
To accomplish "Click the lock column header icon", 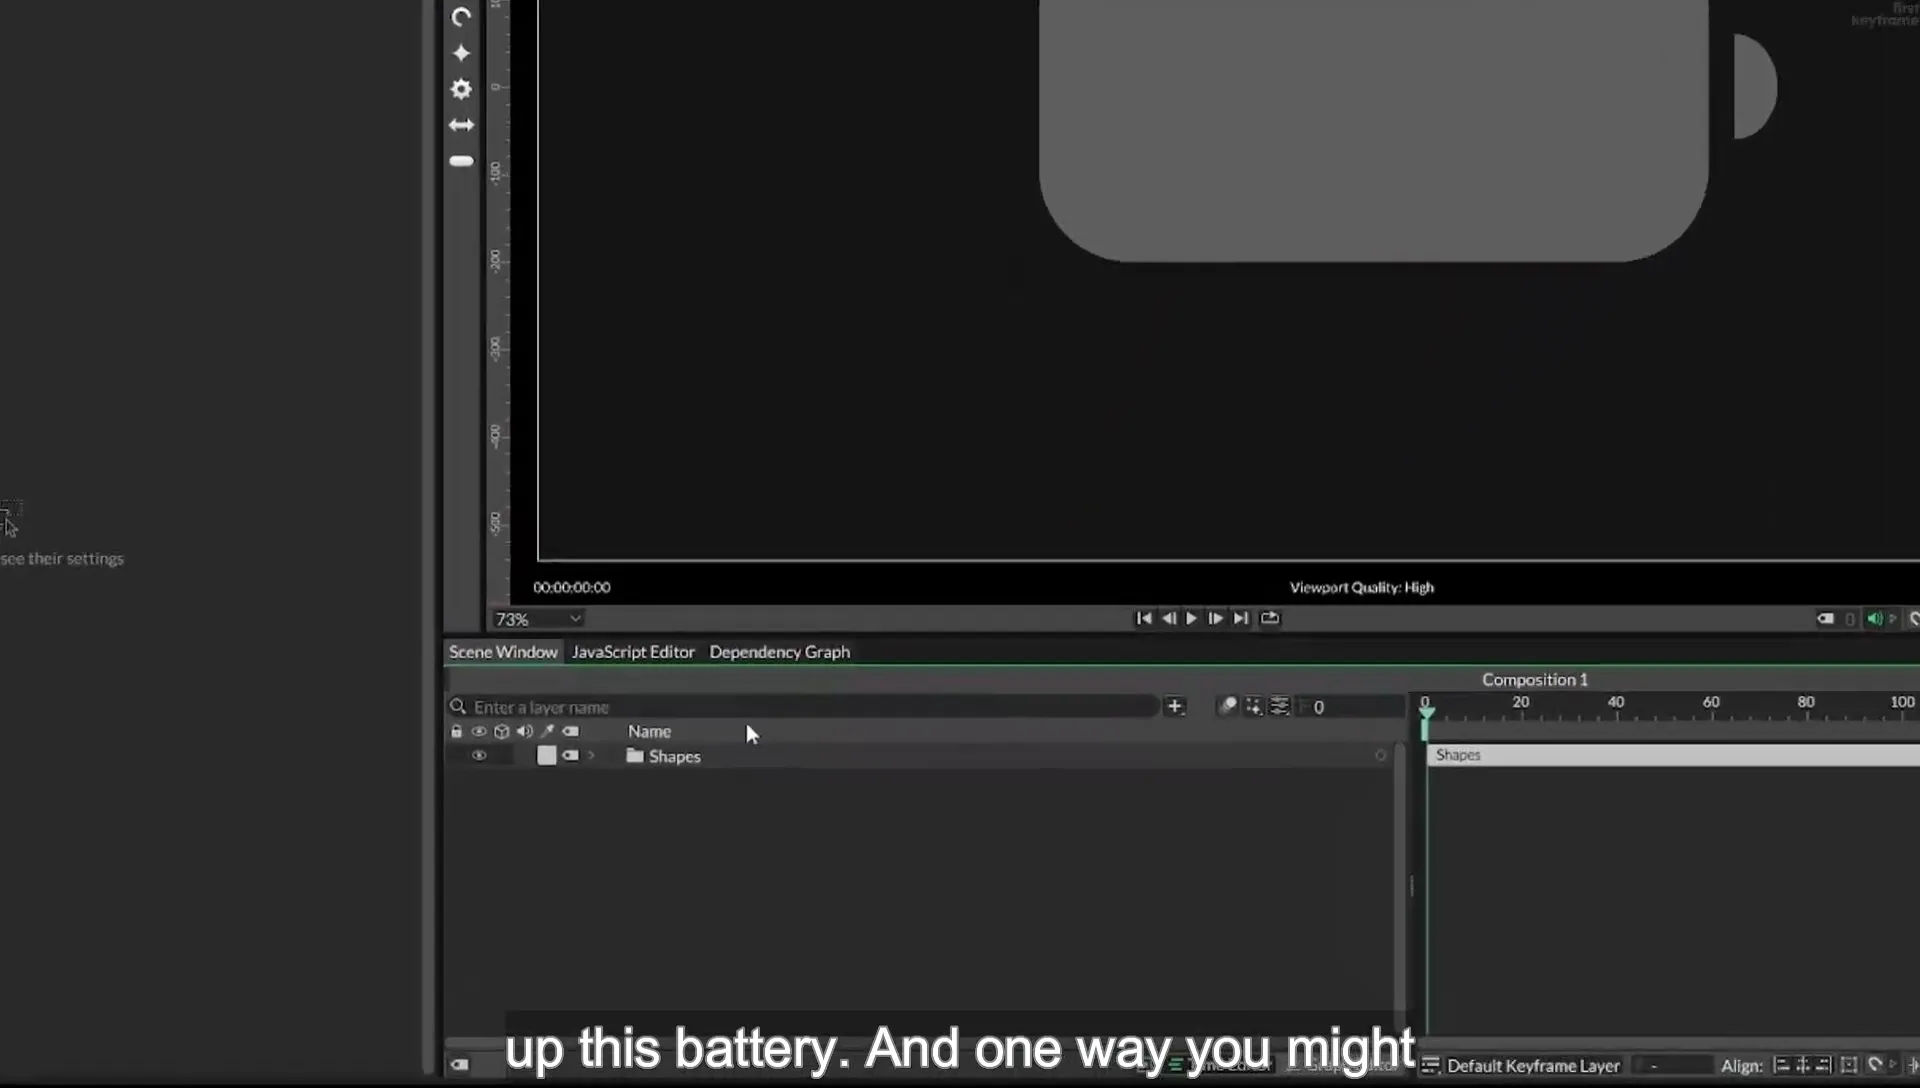I will click(457, 732).
